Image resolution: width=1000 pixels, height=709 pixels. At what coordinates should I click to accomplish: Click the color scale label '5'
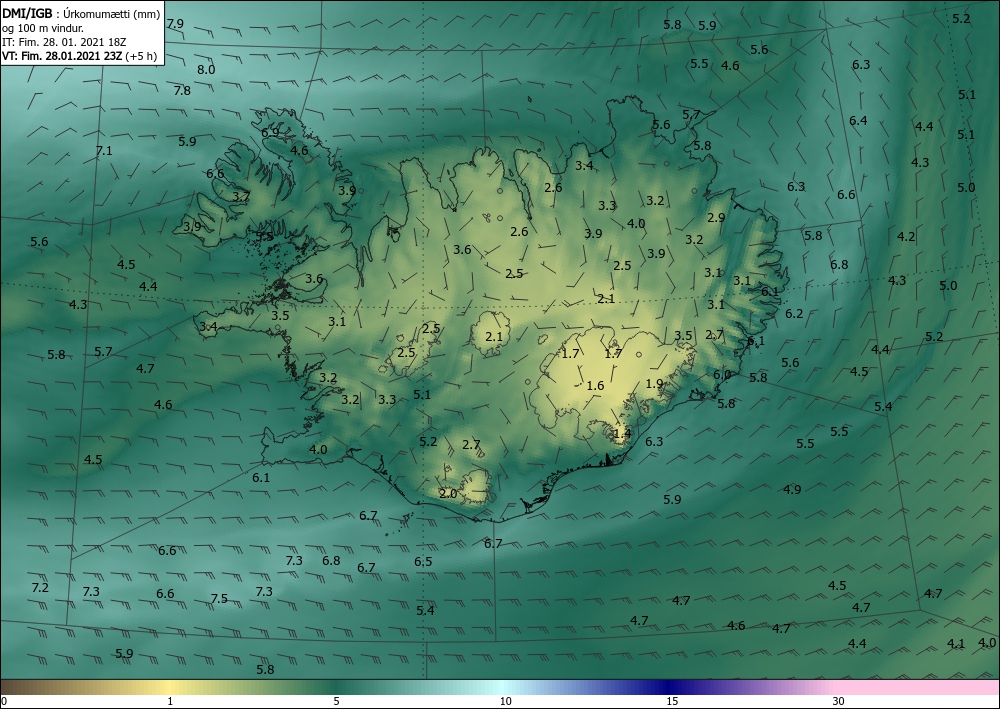336,701
